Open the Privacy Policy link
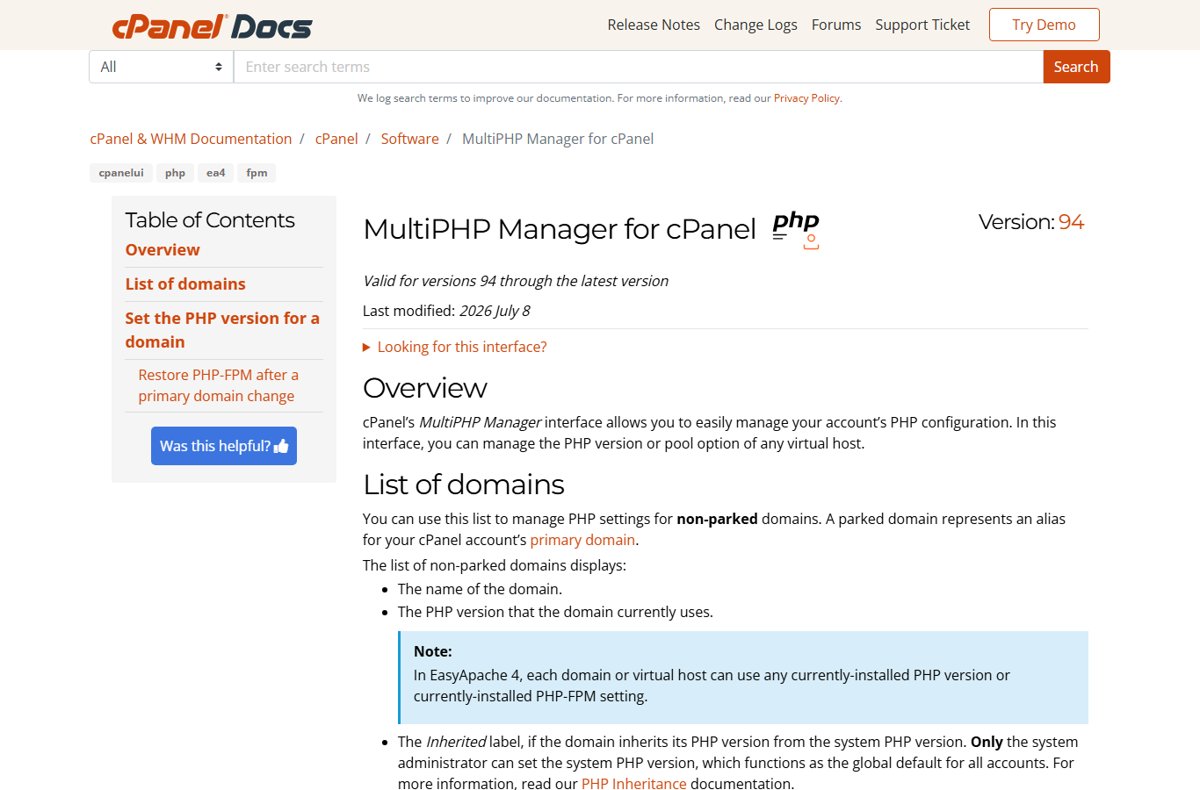The width and height of the screenshot is (1200, 790). tap(807, 99)
